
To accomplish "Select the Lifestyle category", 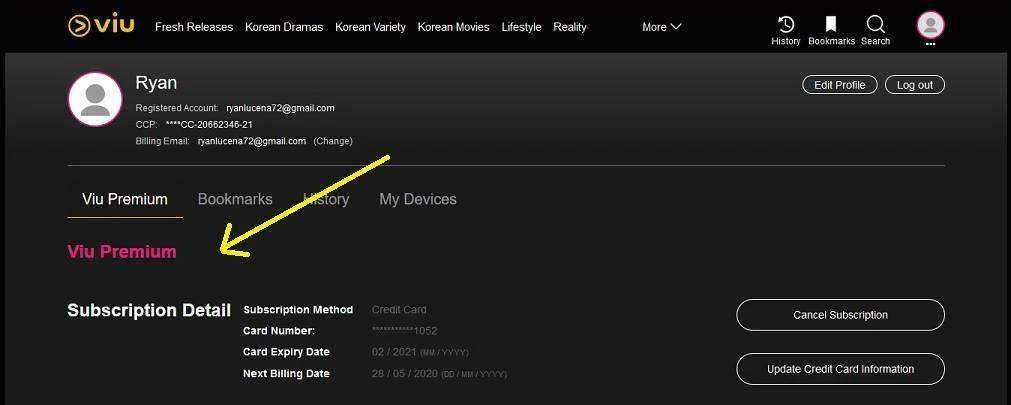I will 522,27.
